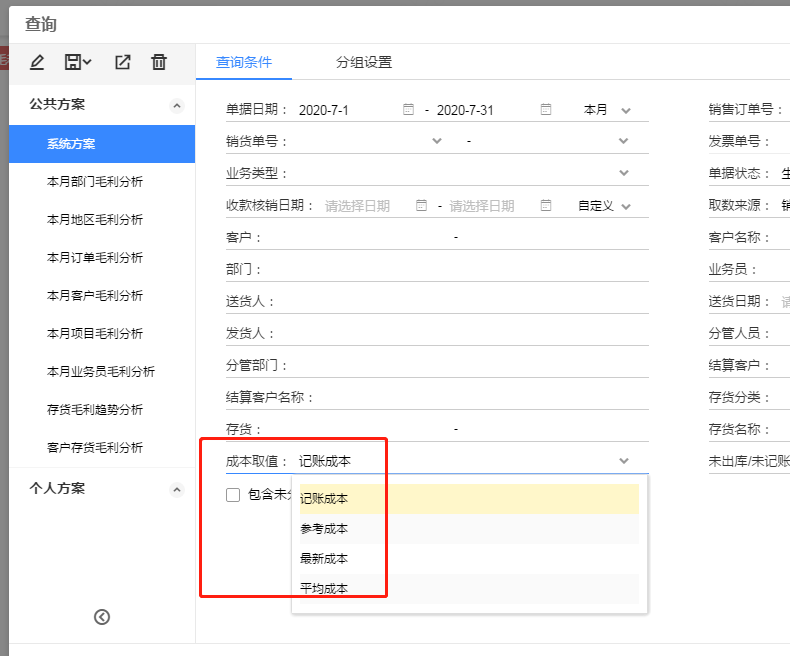Image resolution: width=790 pixels, height=656 pixels.
Task: Select the 系统方案 scheme
Action: (102, 144)
